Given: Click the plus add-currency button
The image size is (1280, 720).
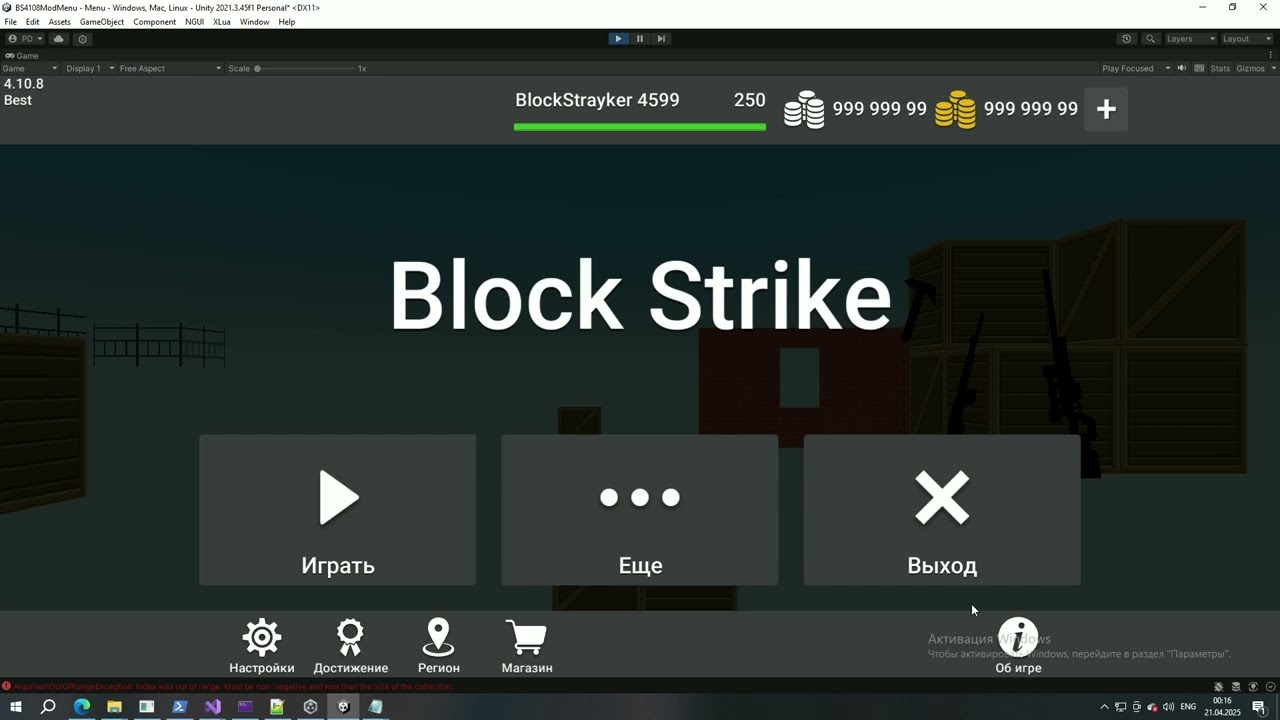Looking at the screenshot, I should [x=1106, y=110].
